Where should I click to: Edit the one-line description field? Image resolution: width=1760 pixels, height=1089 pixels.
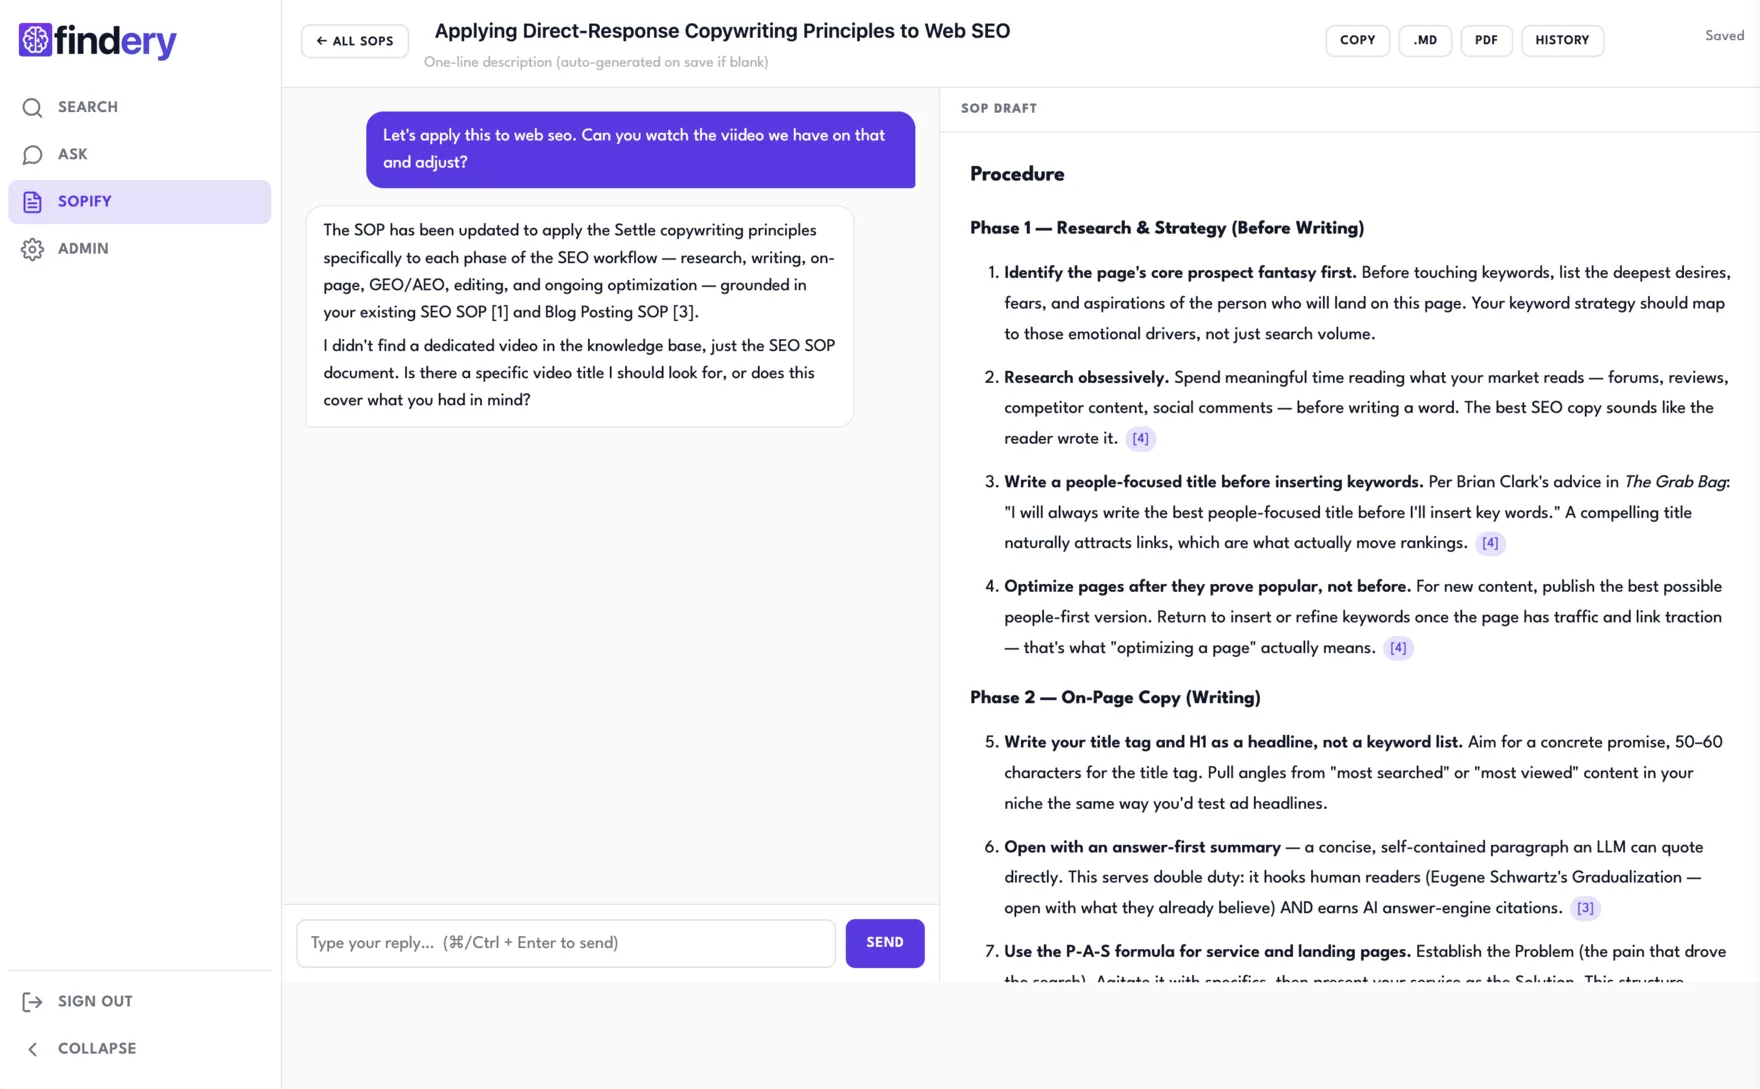596,62
